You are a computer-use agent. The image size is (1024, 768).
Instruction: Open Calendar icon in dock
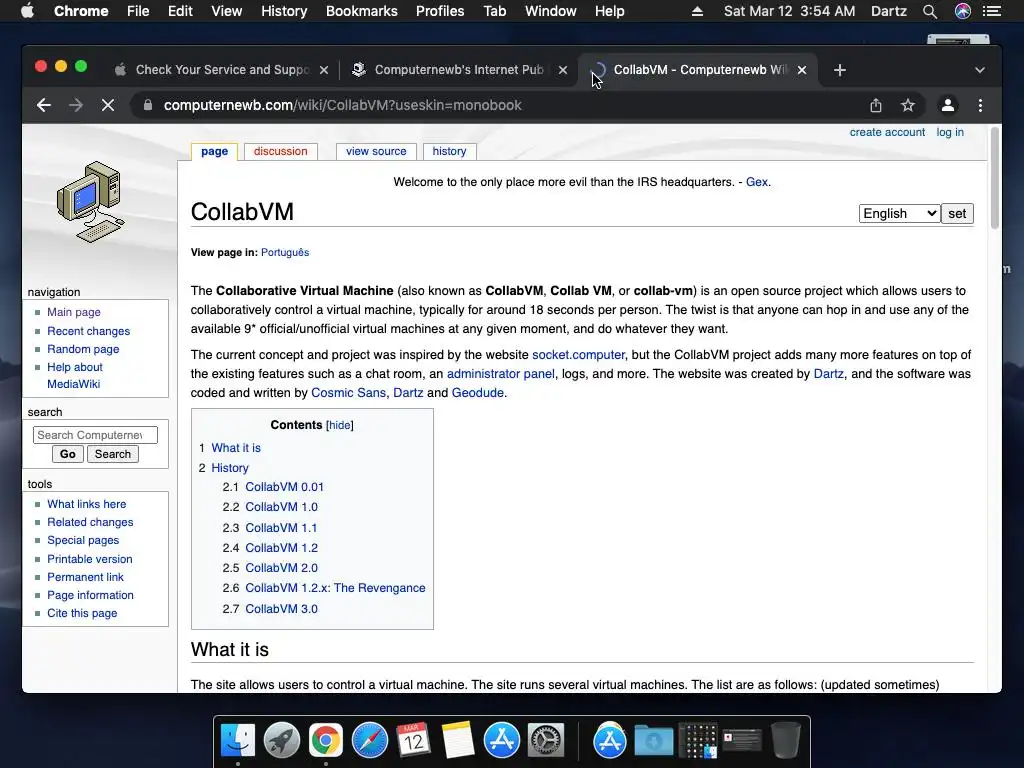pyautogui.click(x=413, y=741)
